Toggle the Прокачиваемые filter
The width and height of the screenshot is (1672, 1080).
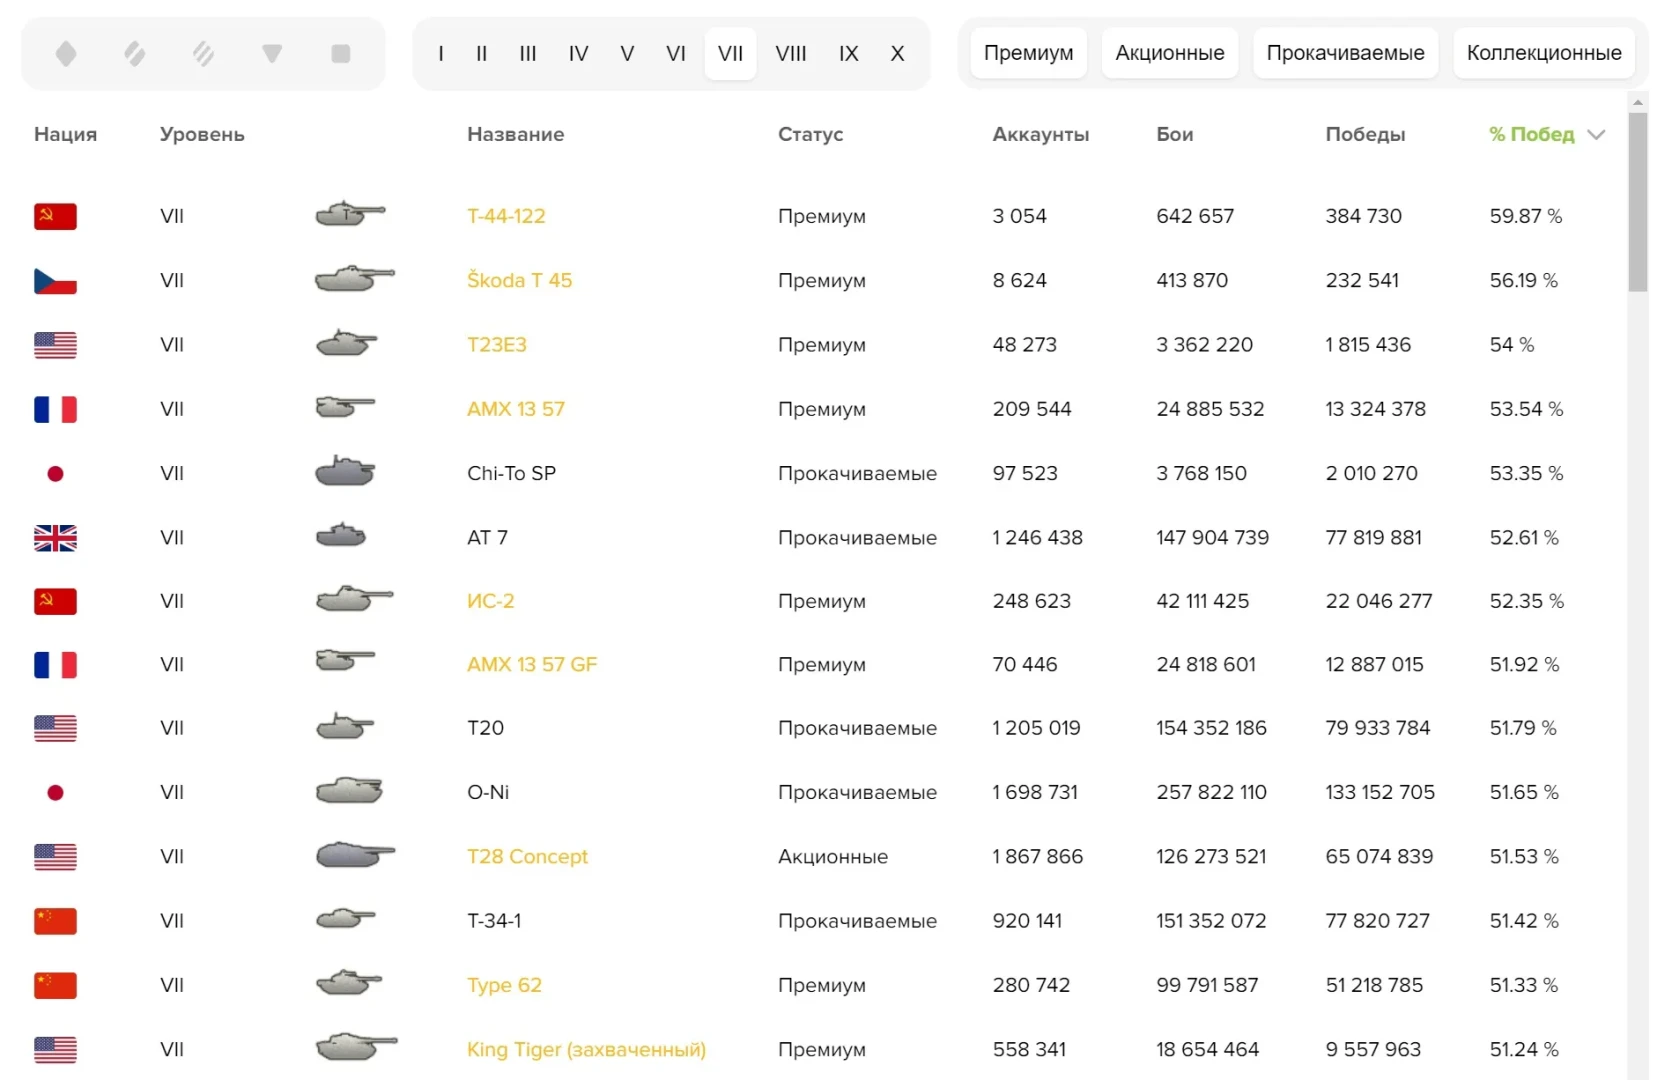(x=1345, y=53)
